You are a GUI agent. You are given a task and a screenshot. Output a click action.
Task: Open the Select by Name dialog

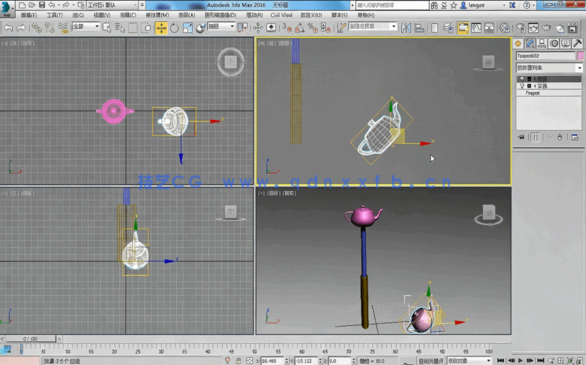click(x=120, y=28)
